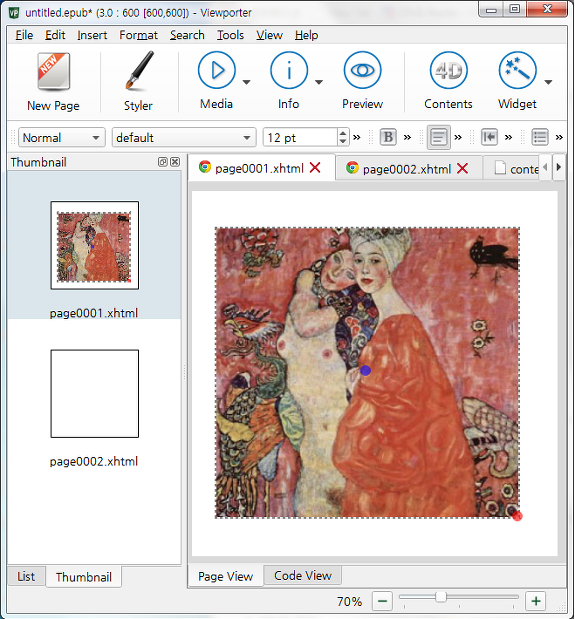
Task: Open the Insert menu
Action: [x=92, y=35]
